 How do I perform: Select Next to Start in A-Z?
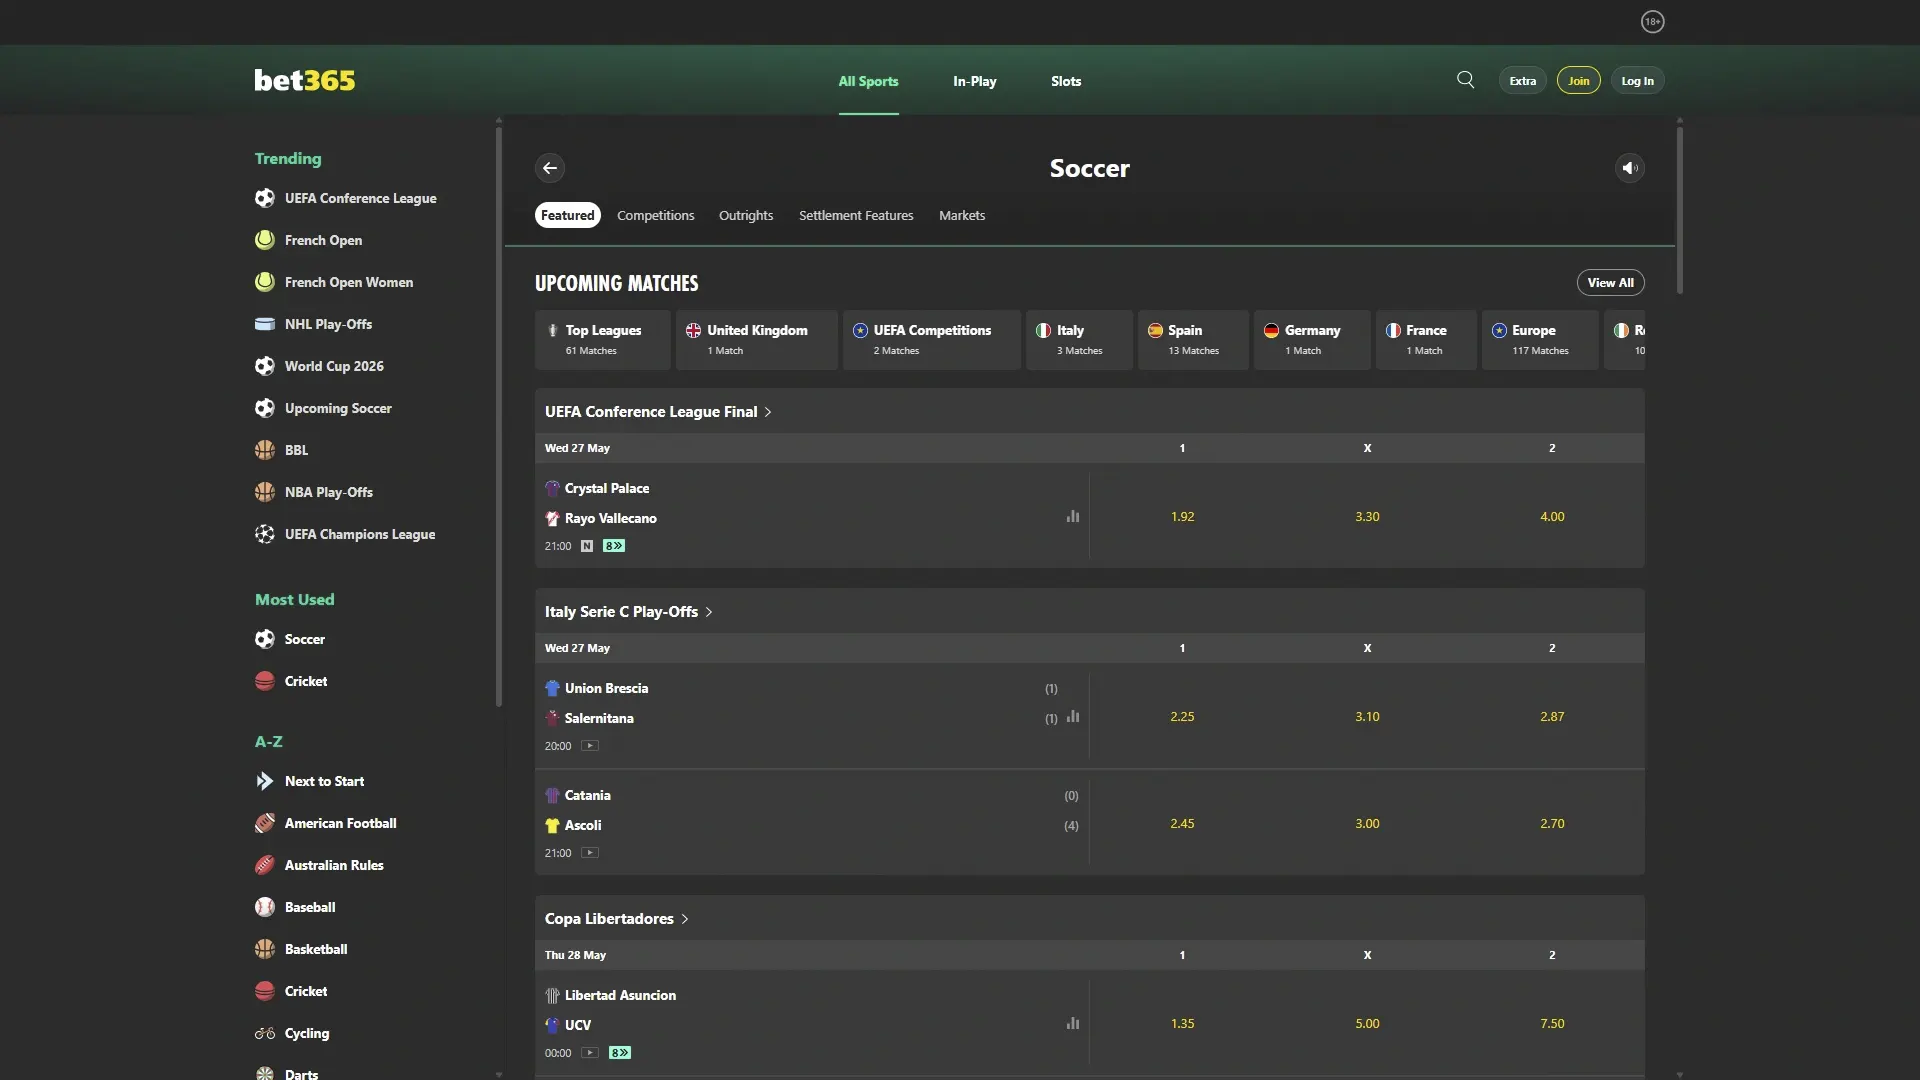(310, 781)
